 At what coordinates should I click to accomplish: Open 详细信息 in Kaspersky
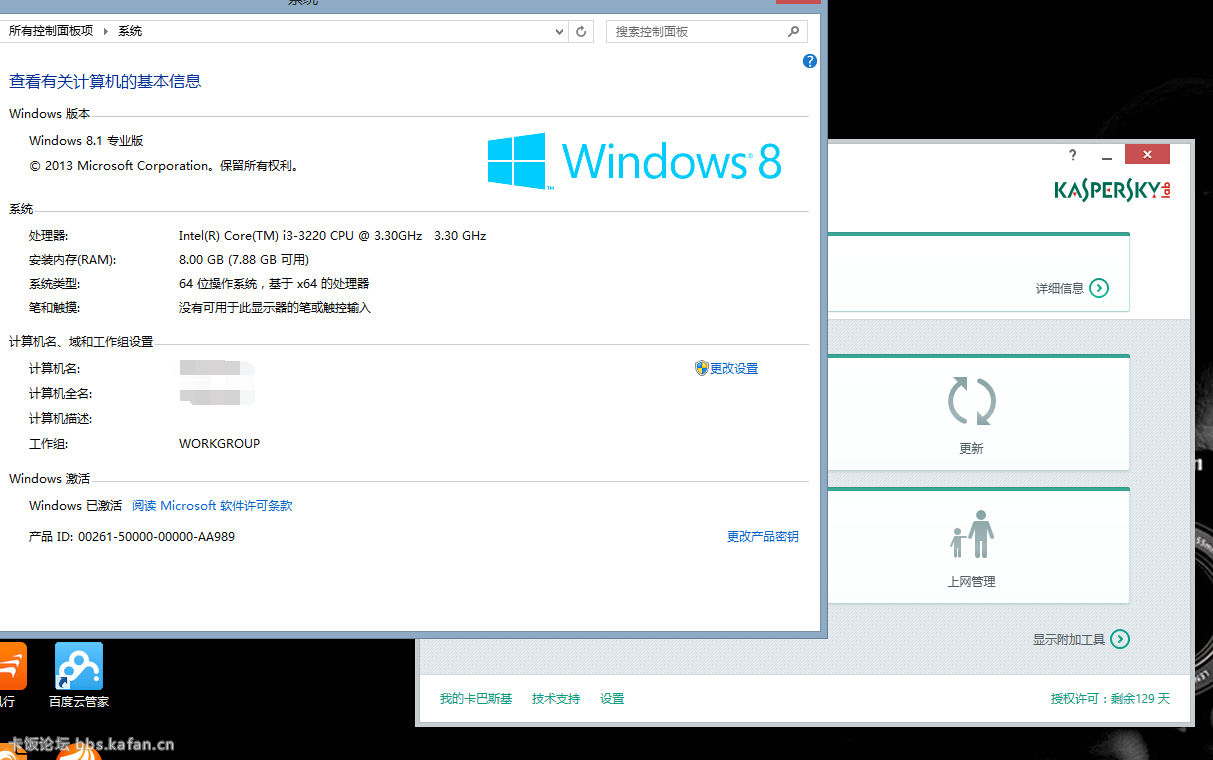click(x=1059, y=288)
